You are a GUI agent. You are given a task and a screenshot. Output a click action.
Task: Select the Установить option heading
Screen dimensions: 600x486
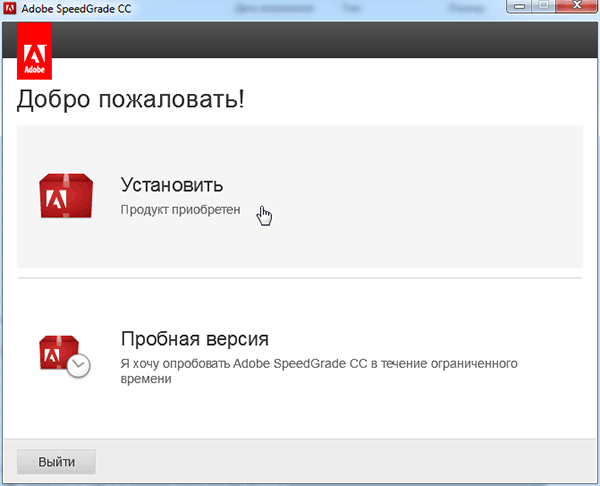tap(172, 185)
